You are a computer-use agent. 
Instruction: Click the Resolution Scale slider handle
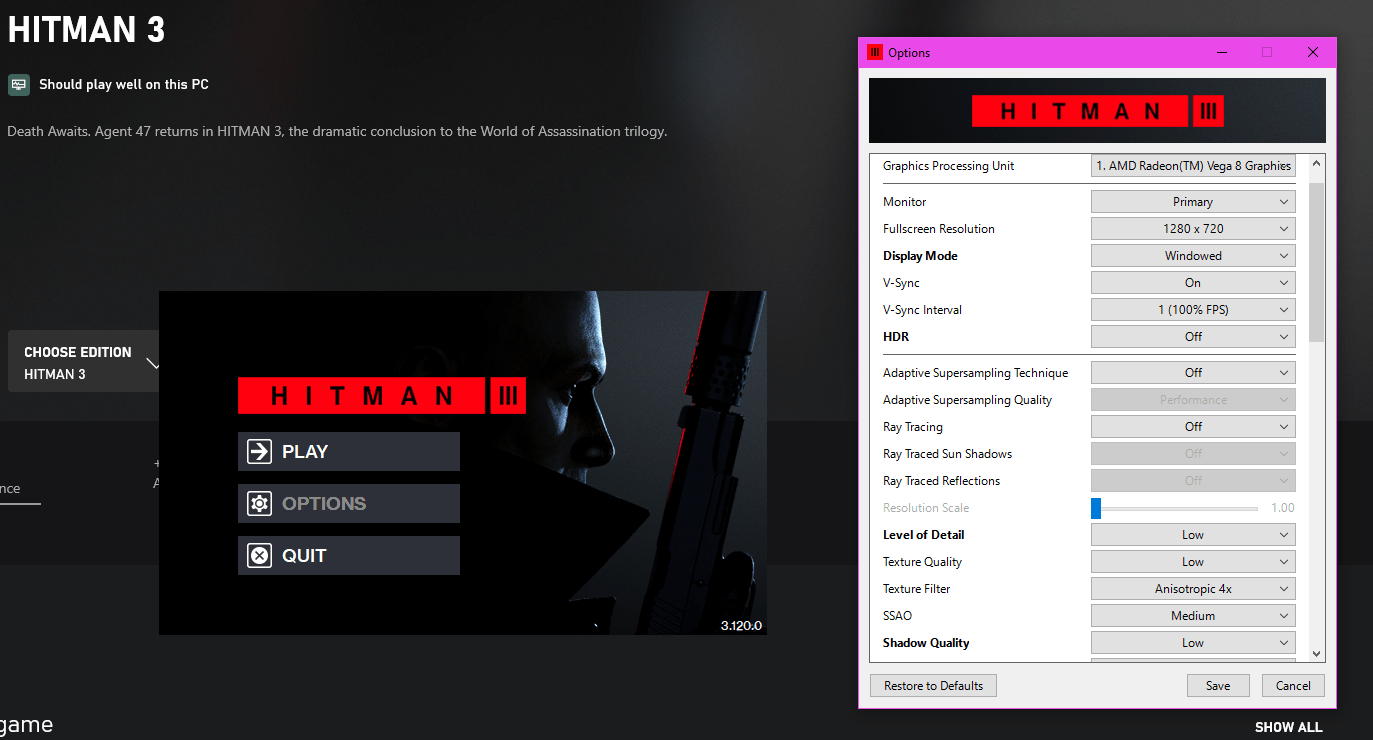click(x=1096, y=508)
